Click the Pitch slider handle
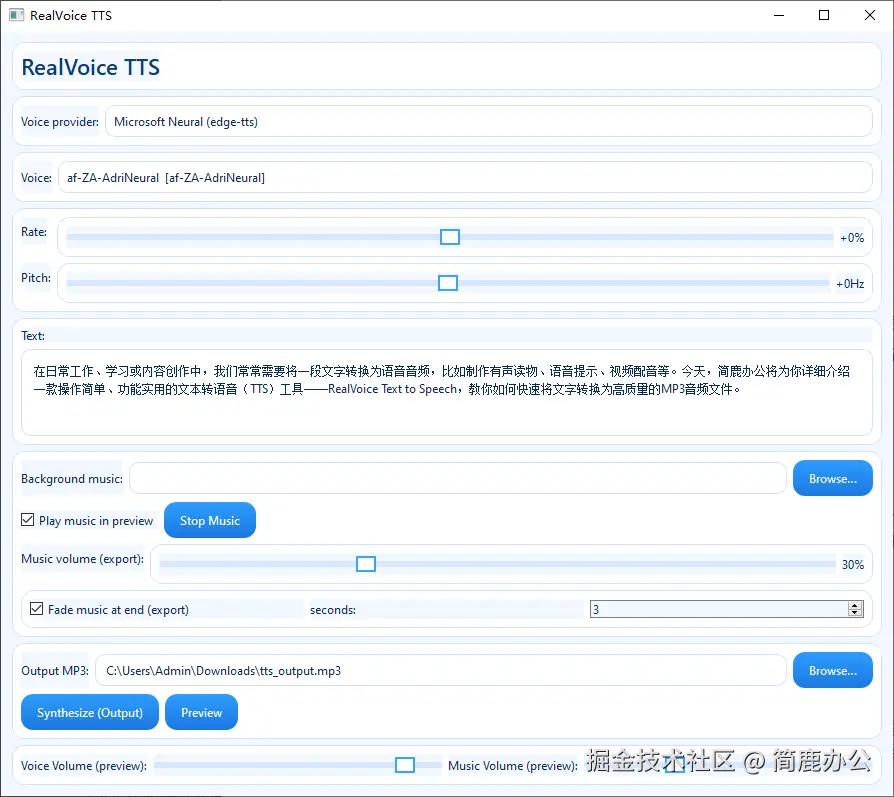The width and height of the screenshot is (894, 797). [x=448, y=283]
